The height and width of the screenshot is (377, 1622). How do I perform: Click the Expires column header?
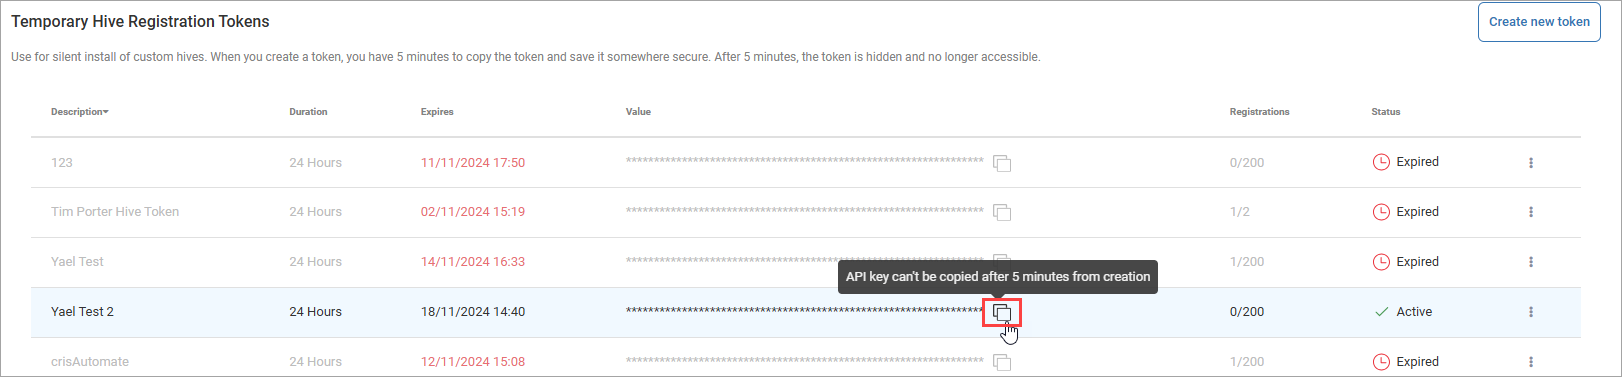coord(437,112)
